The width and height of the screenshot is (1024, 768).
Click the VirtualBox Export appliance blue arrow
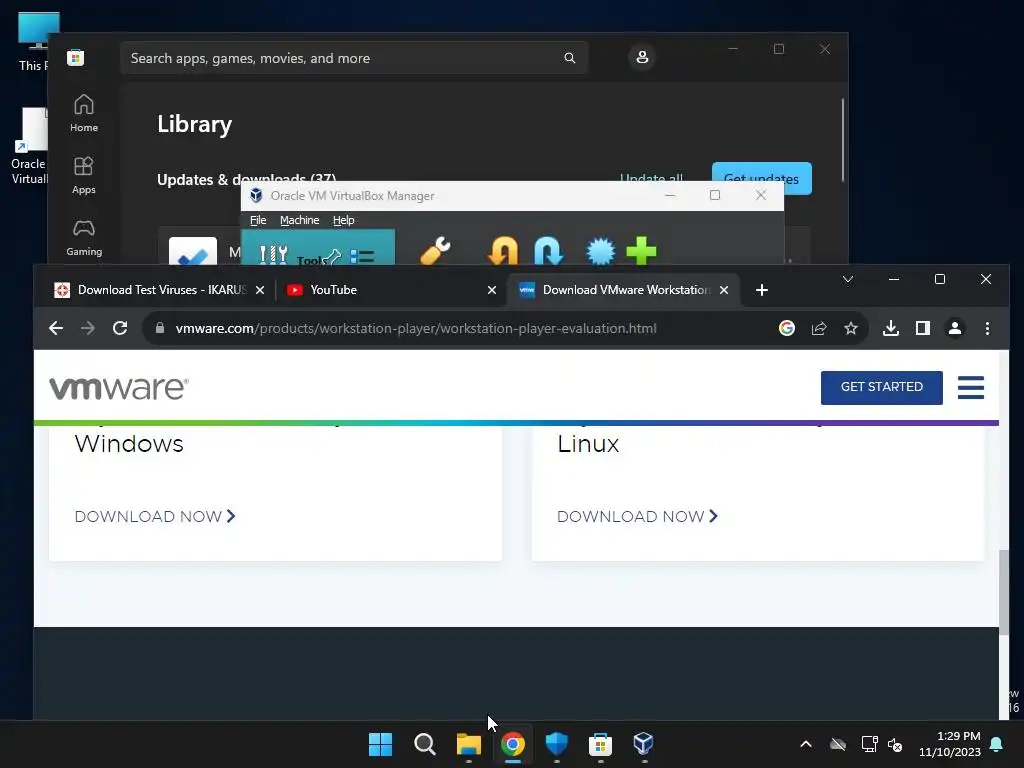(x=548, y=251)
